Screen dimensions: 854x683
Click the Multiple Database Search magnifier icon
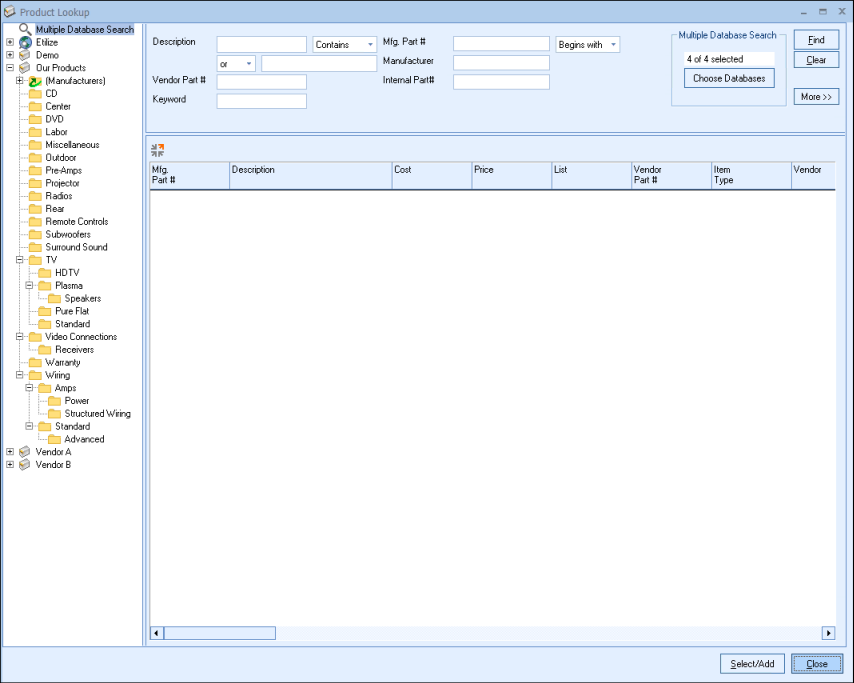(x=25, y=29)
